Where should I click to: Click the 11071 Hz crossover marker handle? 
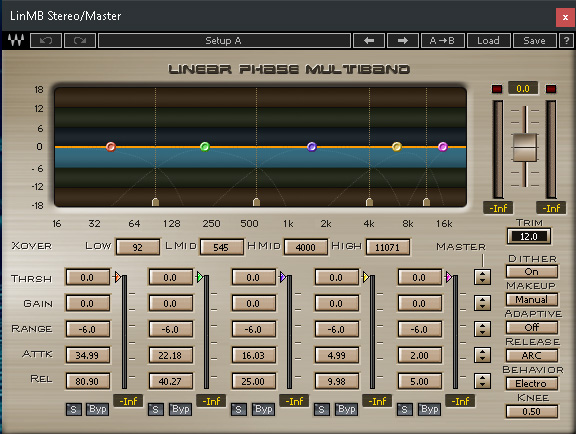(x=426, y=202)
